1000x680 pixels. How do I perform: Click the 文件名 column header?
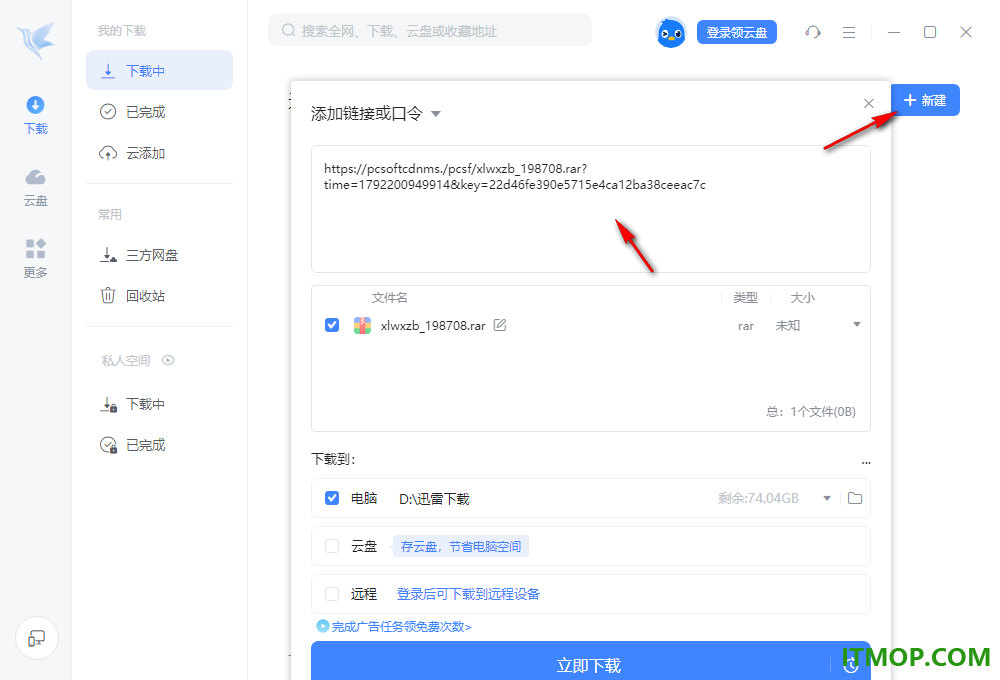(x=389, y=298)
